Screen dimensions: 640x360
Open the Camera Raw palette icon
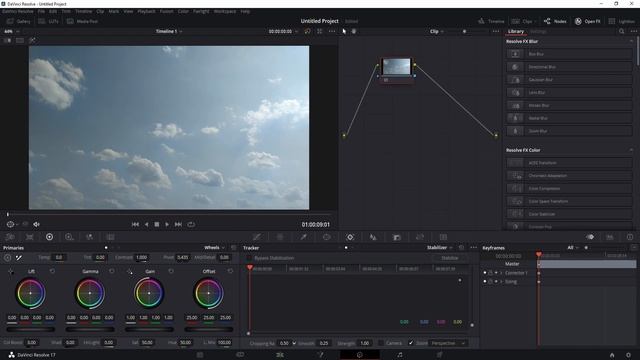click(10, 237)
